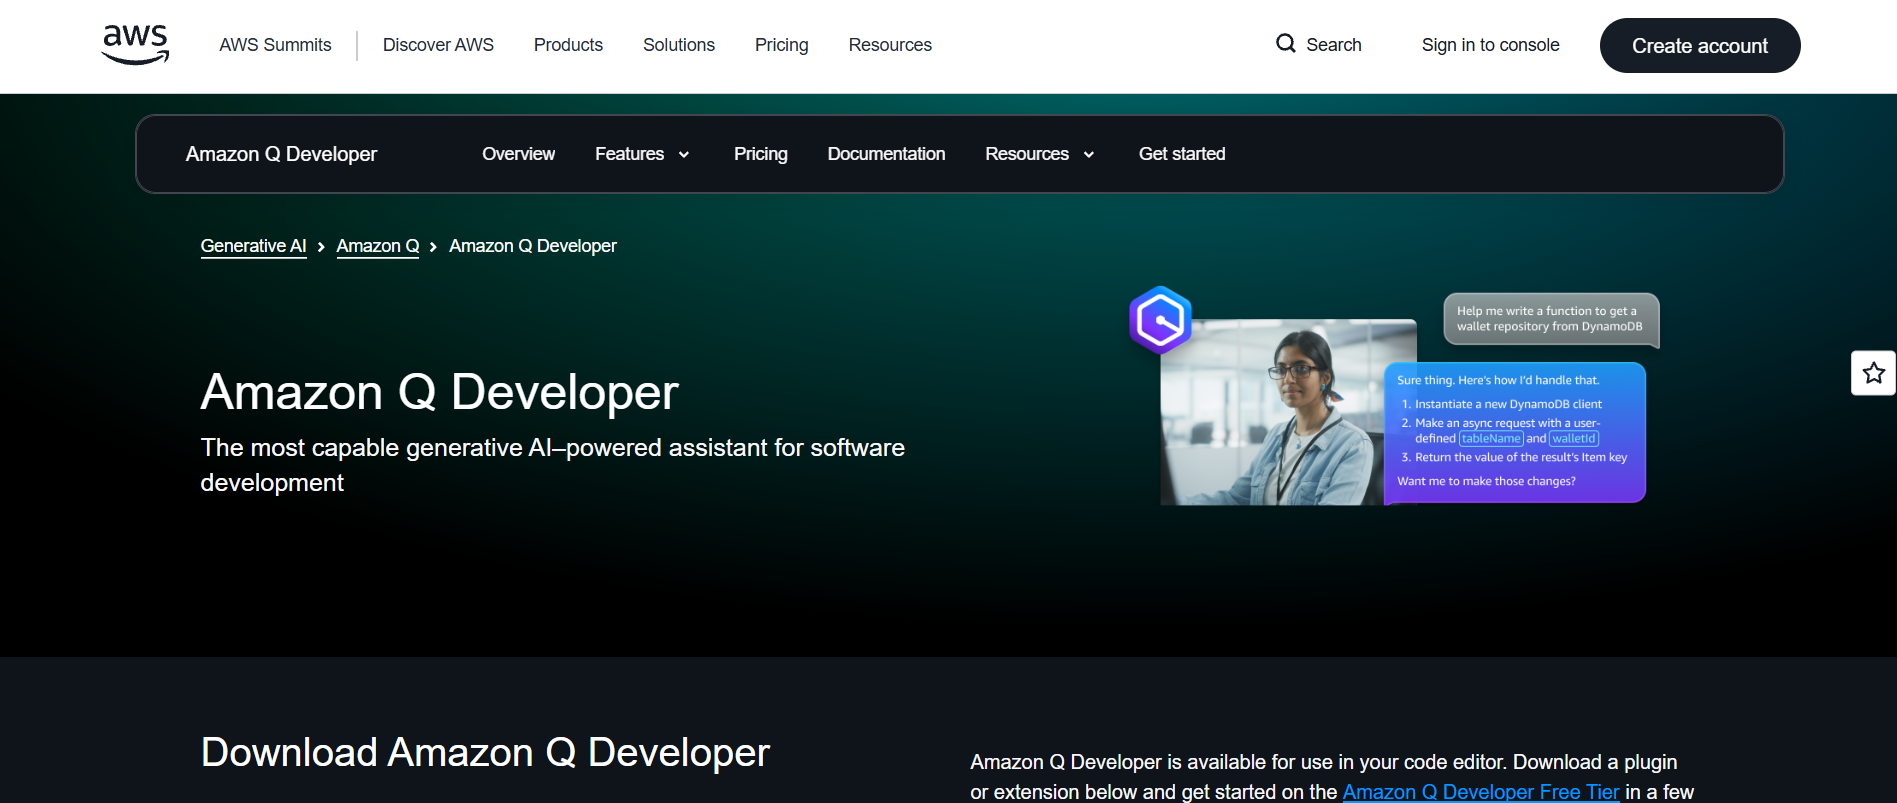
Task: Open Amazon Q Developer Free Tier link
Action: coord(1480,792)
